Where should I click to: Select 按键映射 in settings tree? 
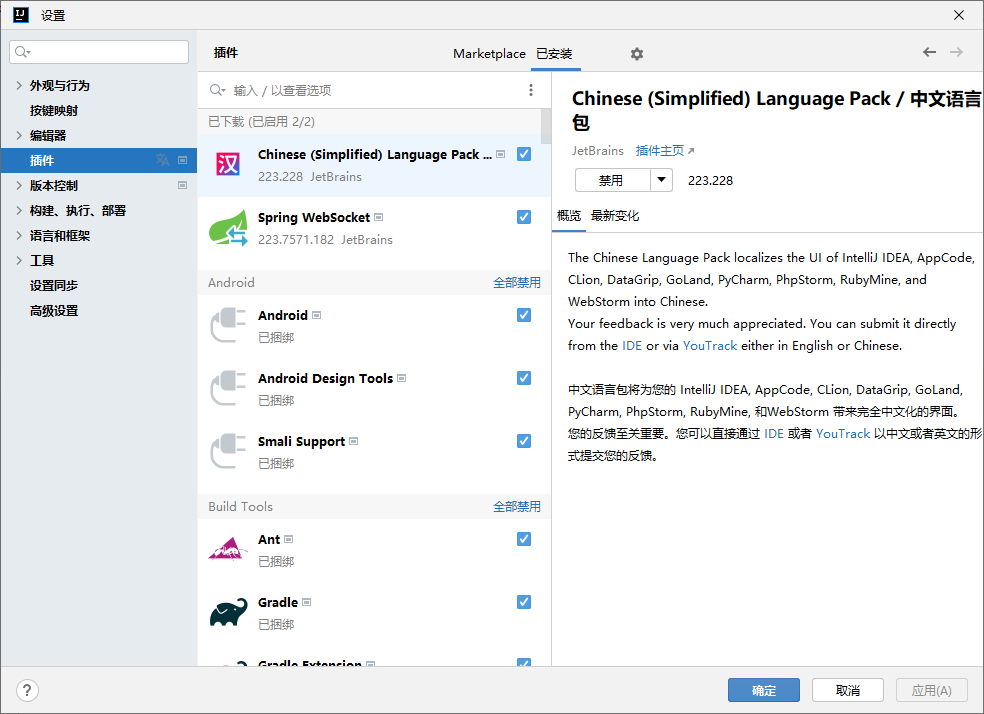tap(54, 110)
